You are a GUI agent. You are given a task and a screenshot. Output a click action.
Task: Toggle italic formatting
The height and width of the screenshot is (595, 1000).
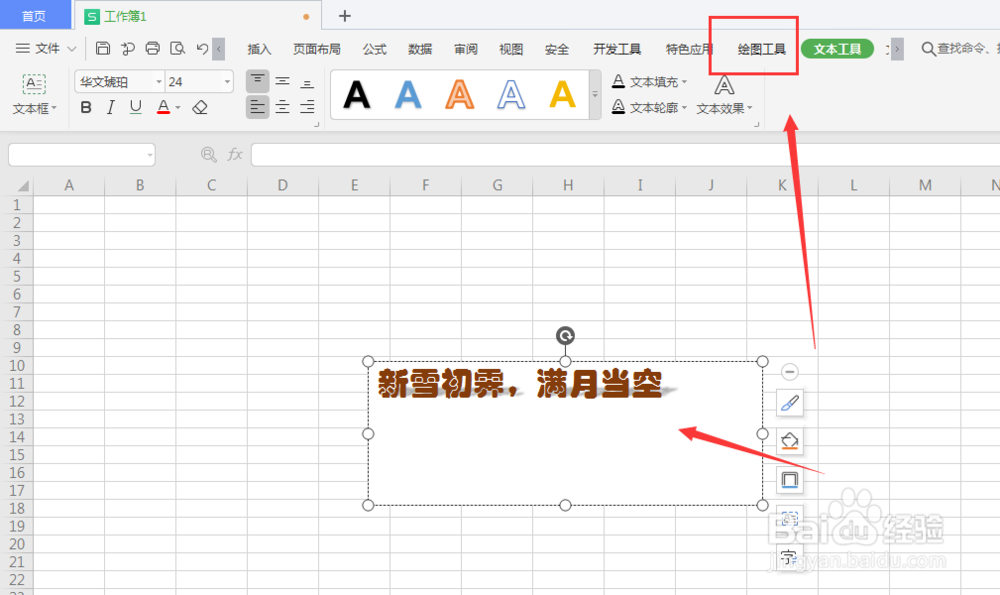111,107
